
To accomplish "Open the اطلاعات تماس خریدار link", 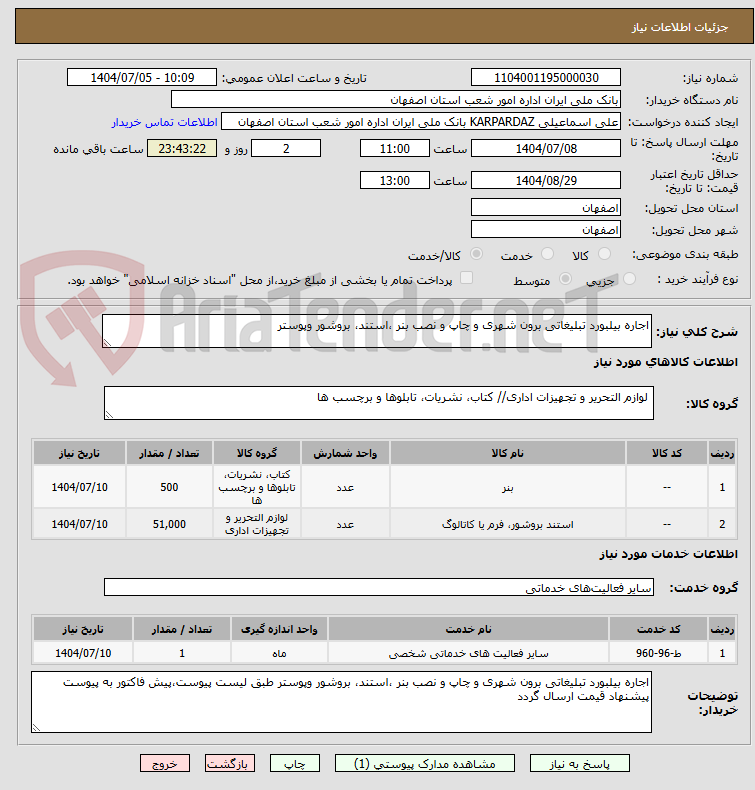I will point(165,122).
